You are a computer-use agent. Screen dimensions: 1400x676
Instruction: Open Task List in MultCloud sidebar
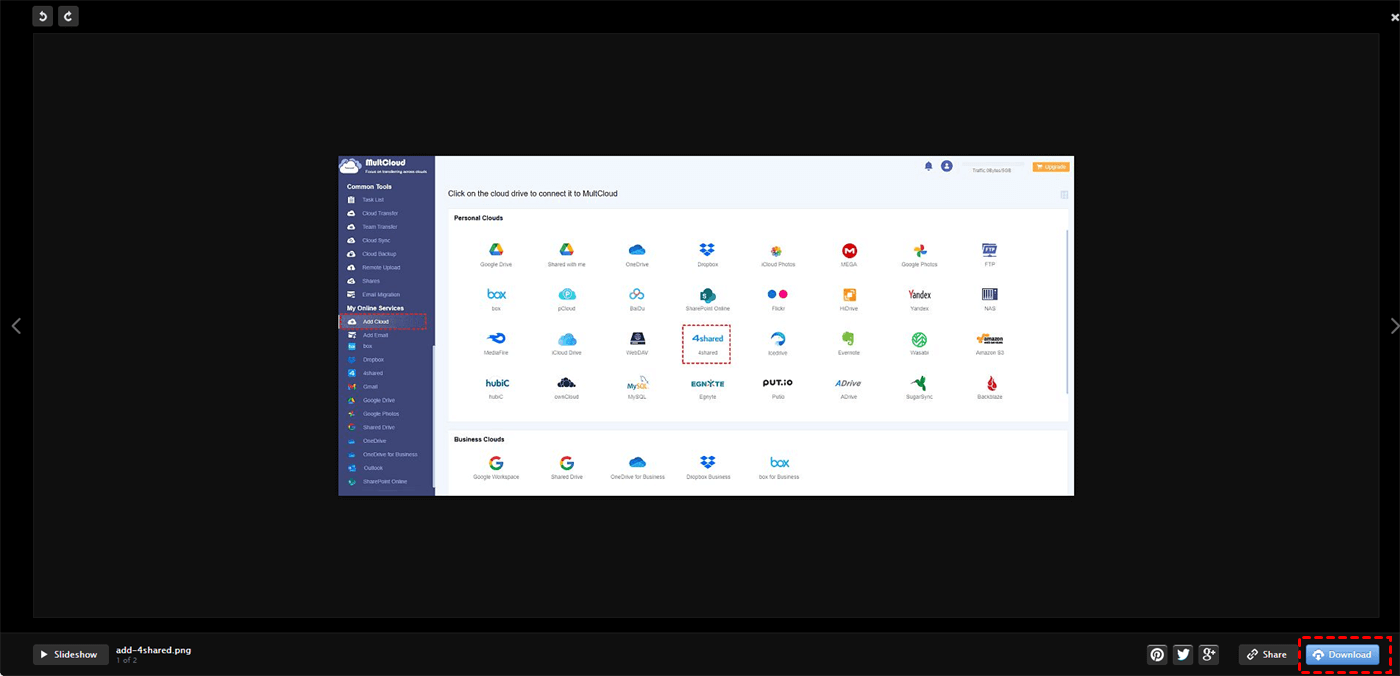tap(372, 200)
